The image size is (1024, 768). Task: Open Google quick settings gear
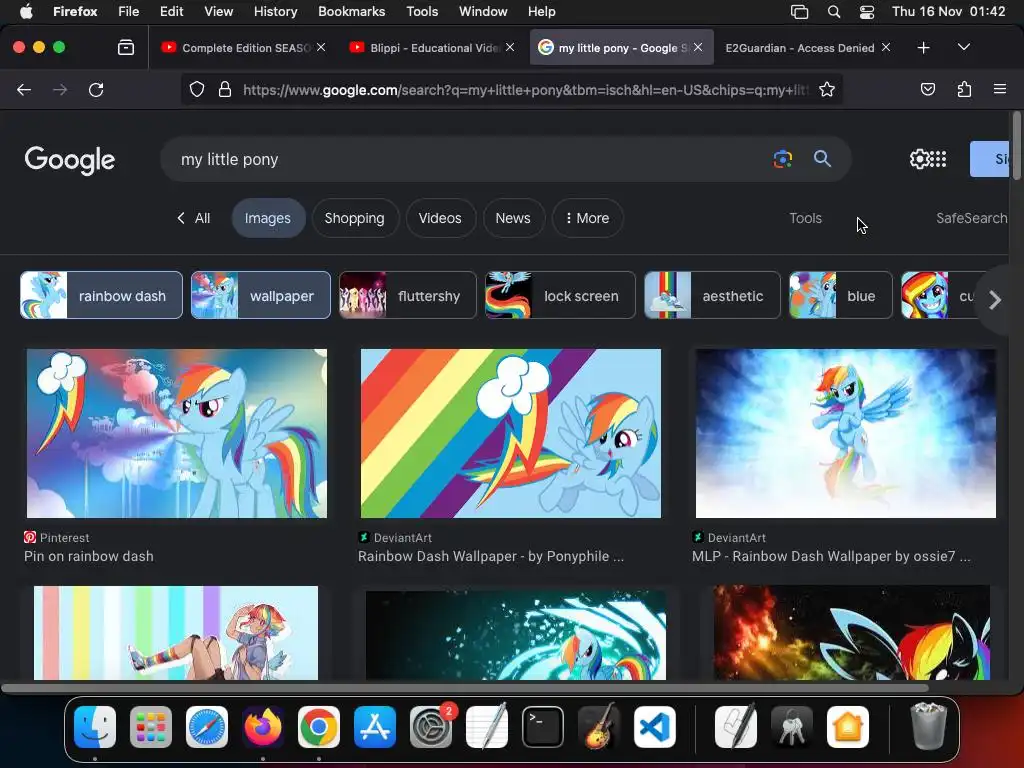tap(918, 159)
